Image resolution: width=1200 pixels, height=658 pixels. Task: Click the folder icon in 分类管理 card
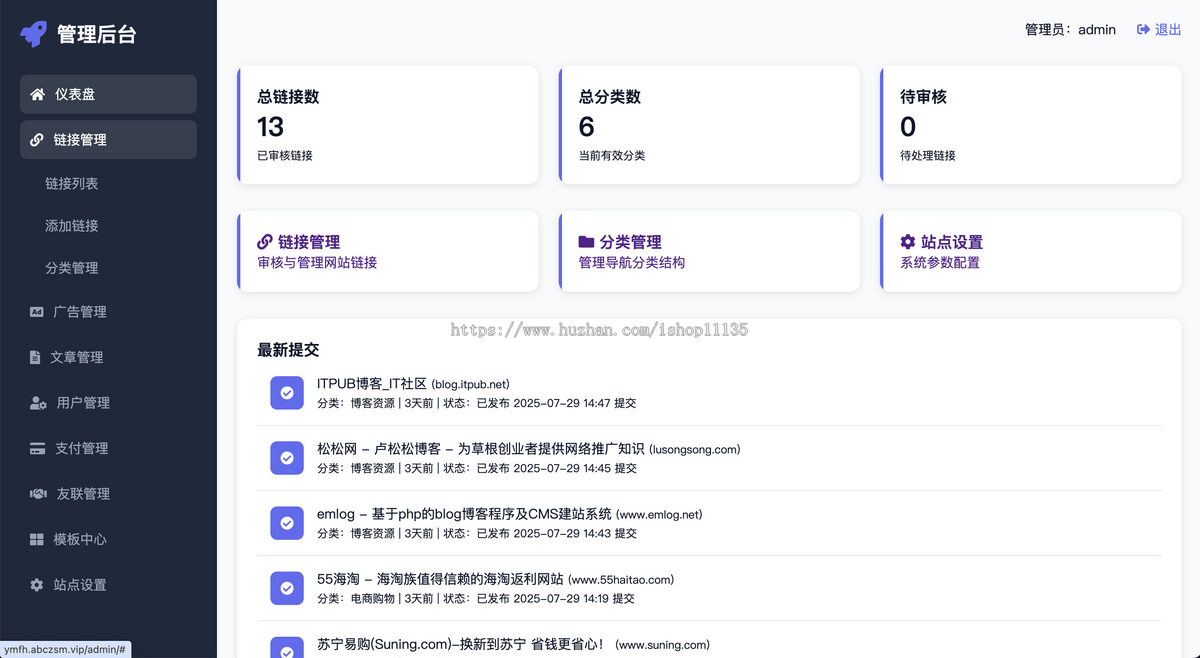tap(586, 241)
